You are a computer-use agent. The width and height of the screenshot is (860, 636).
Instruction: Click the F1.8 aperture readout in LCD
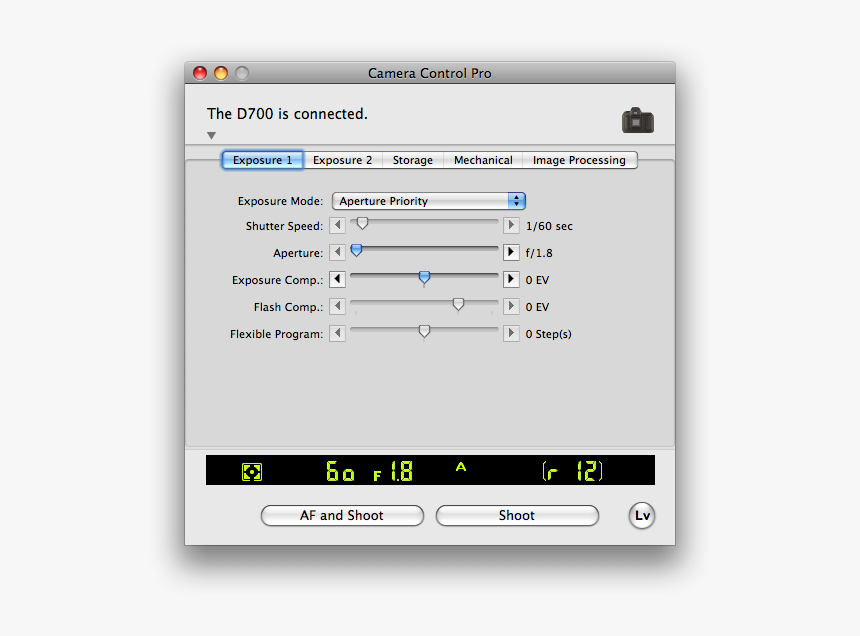point(393,471)
